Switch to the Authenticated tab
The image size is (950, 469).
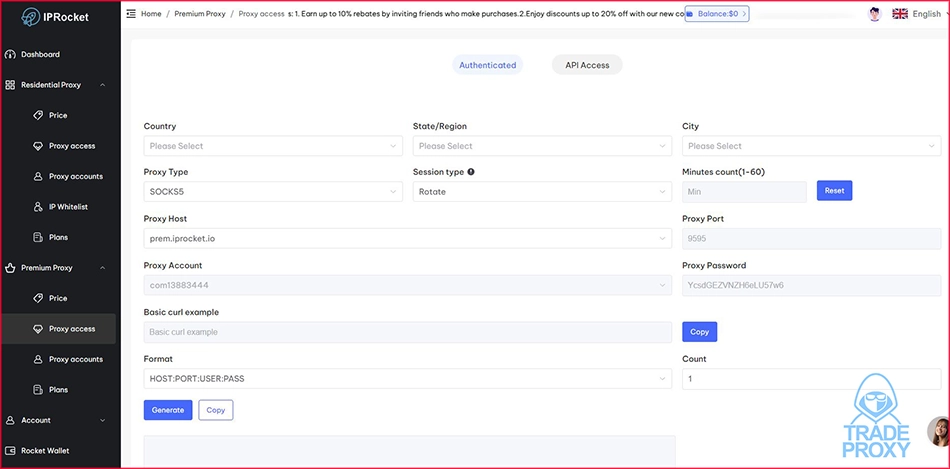click(x=488, y=65)
